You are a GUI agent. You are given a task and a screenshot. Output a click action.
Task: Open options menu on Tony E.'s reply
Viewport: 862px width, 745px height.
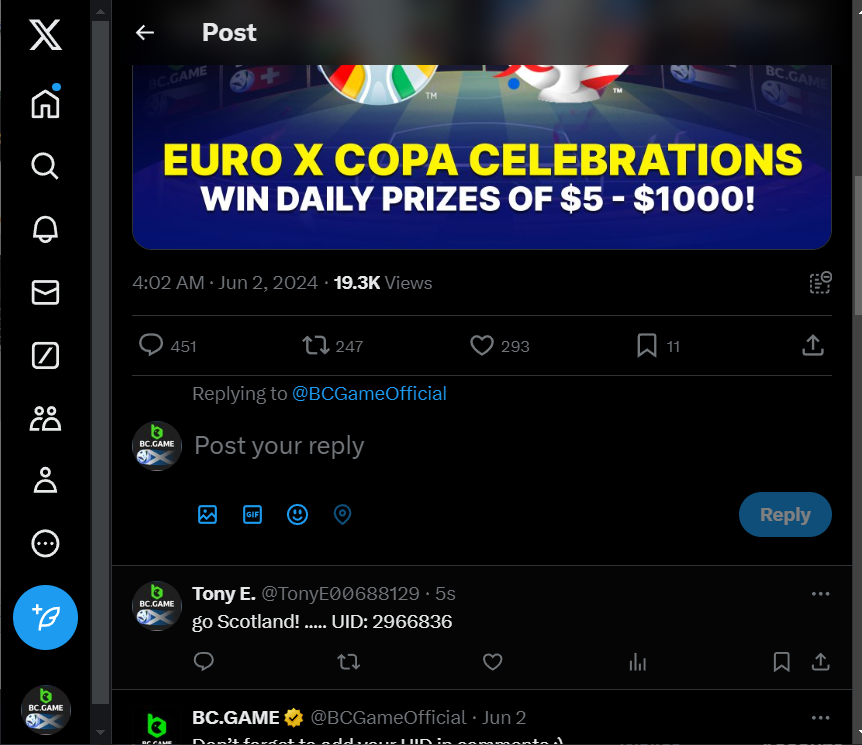pos(820,594)
